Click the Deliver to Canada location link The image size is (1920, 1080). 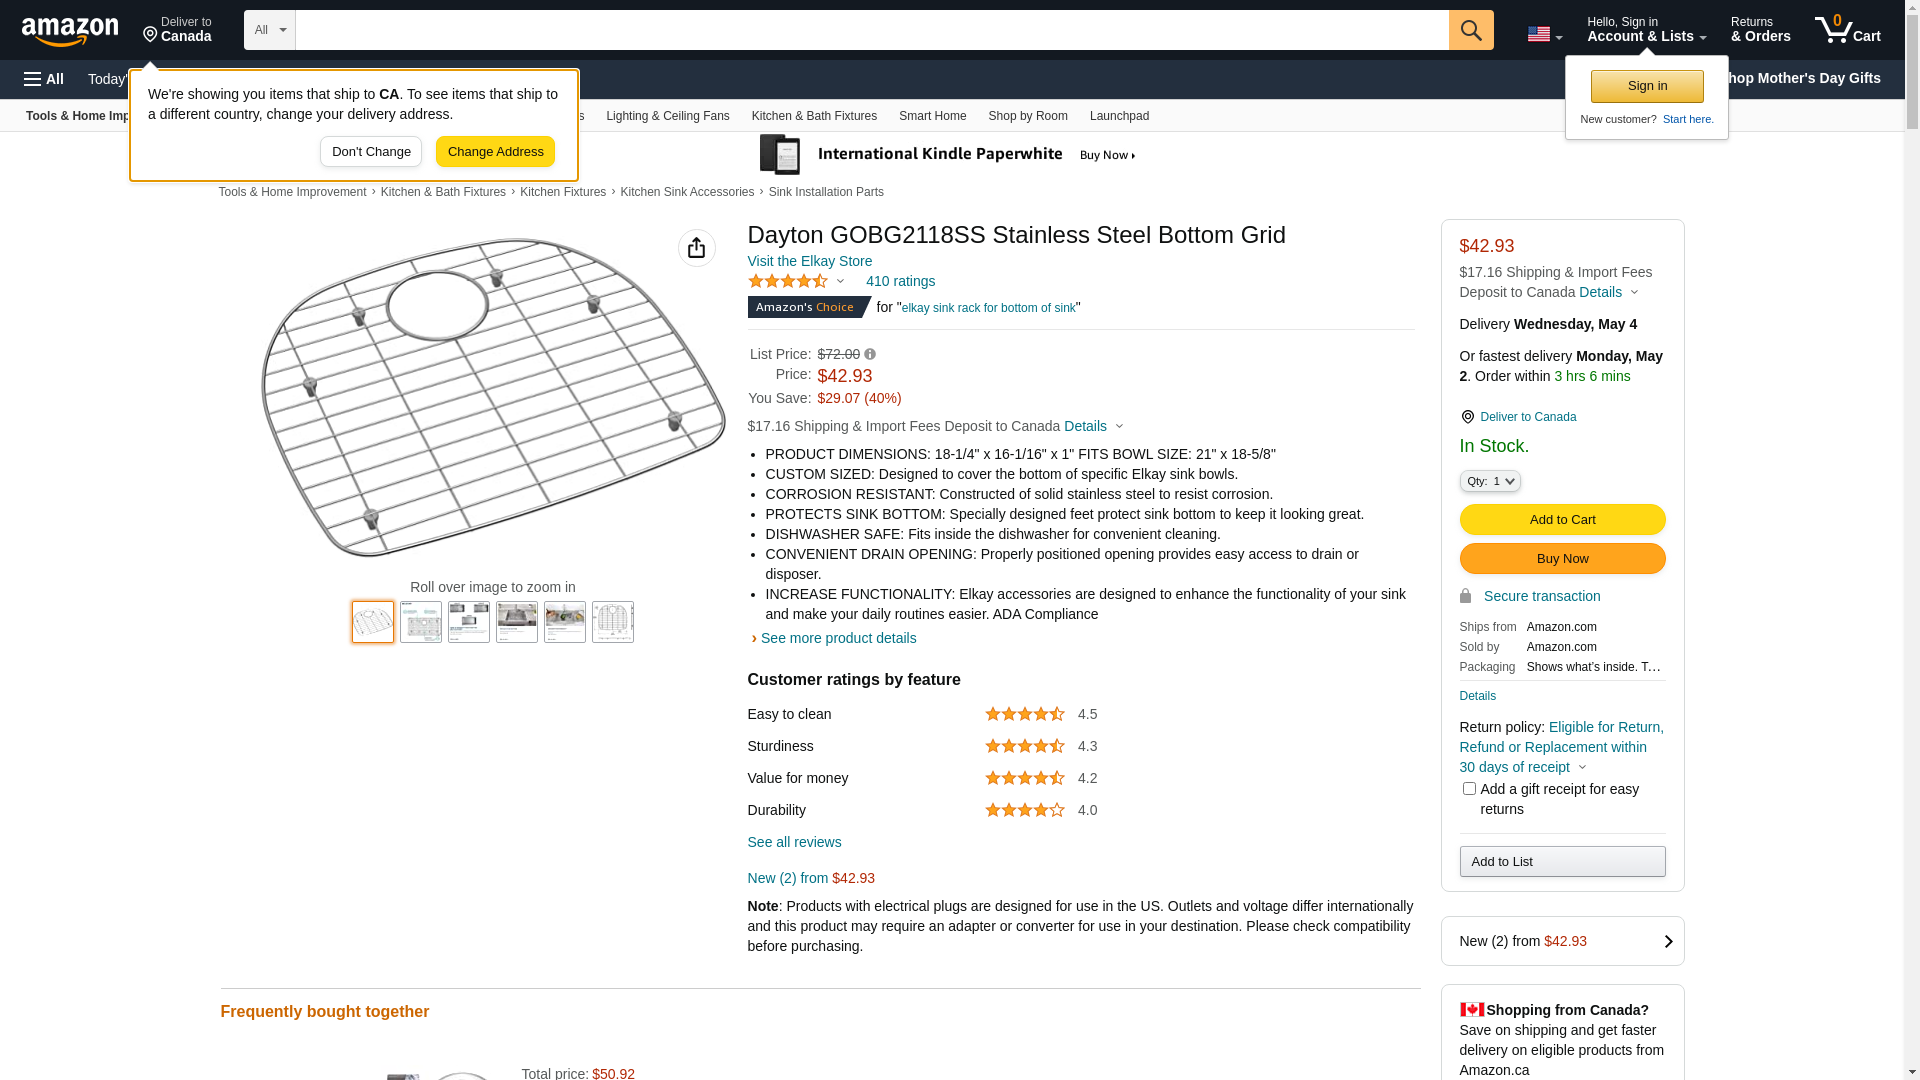1527,417
